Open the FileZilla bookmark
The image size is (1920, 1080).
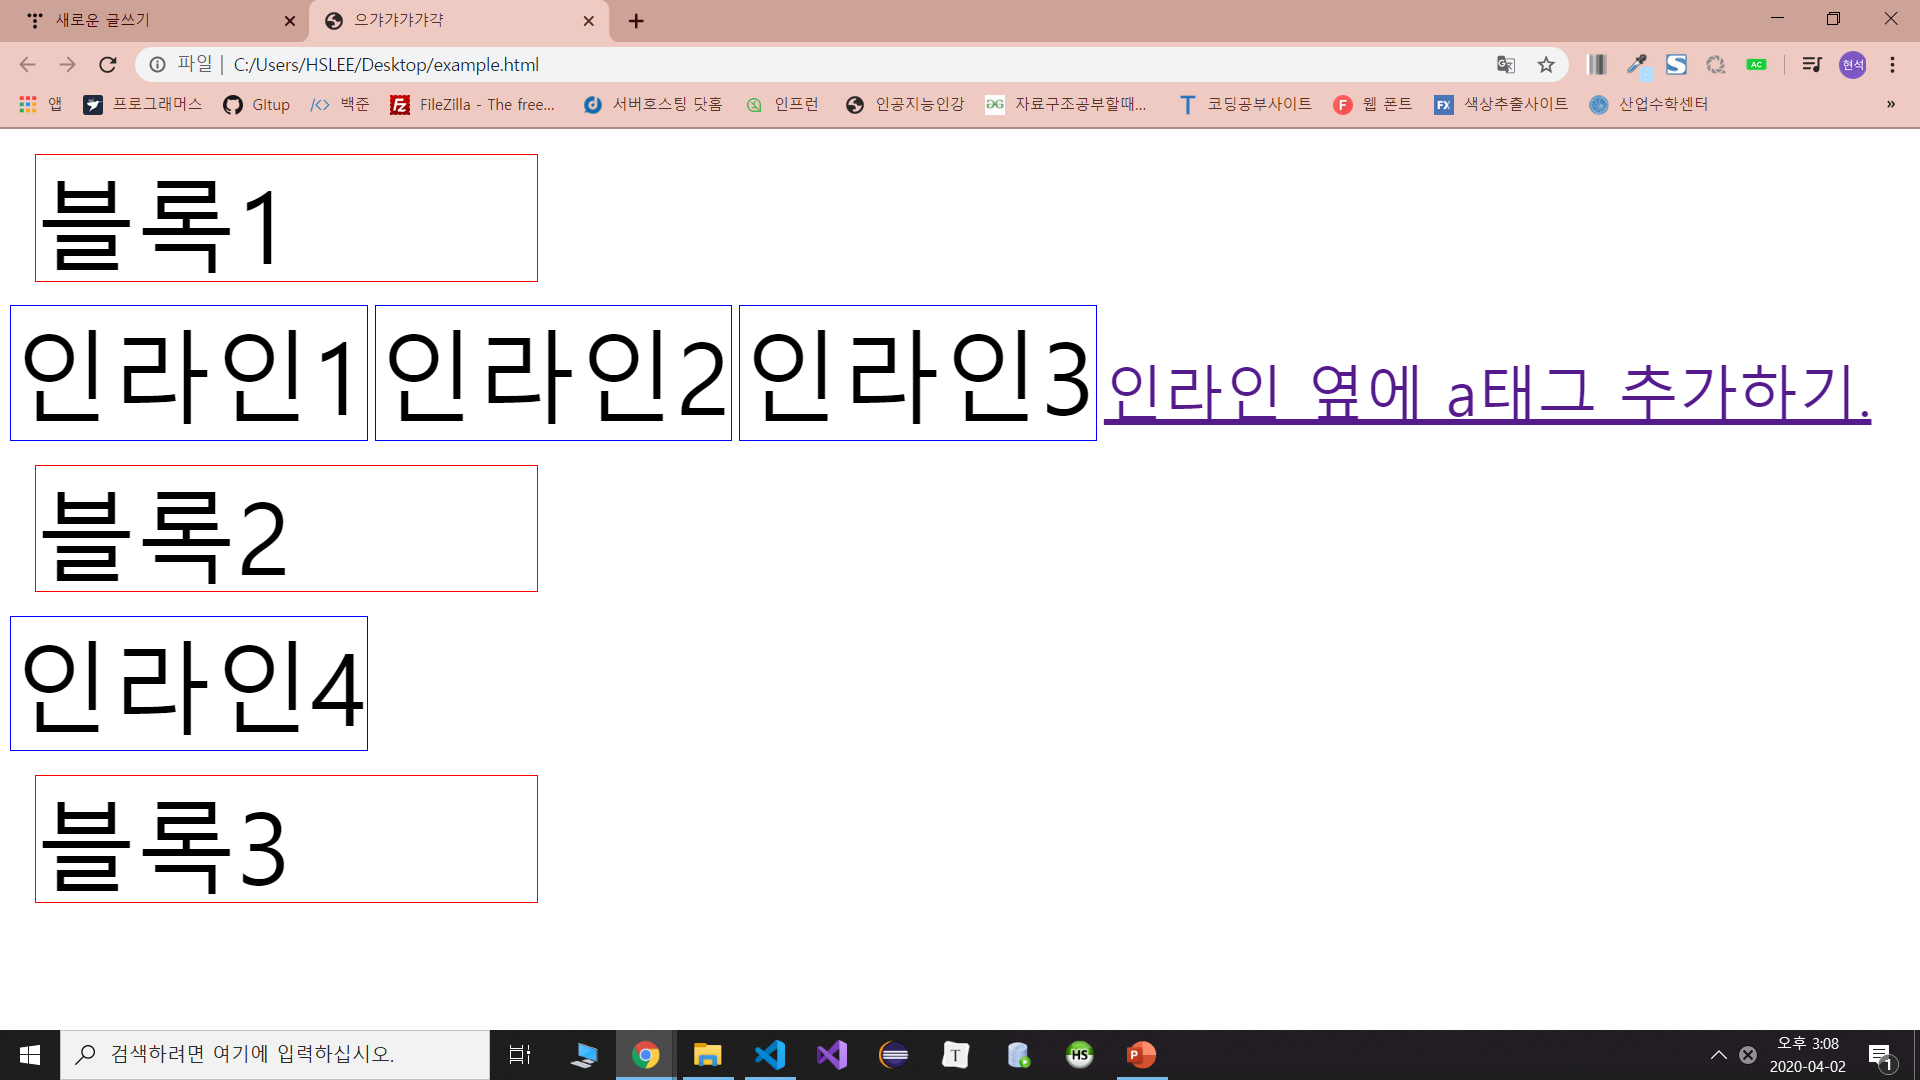472,104
